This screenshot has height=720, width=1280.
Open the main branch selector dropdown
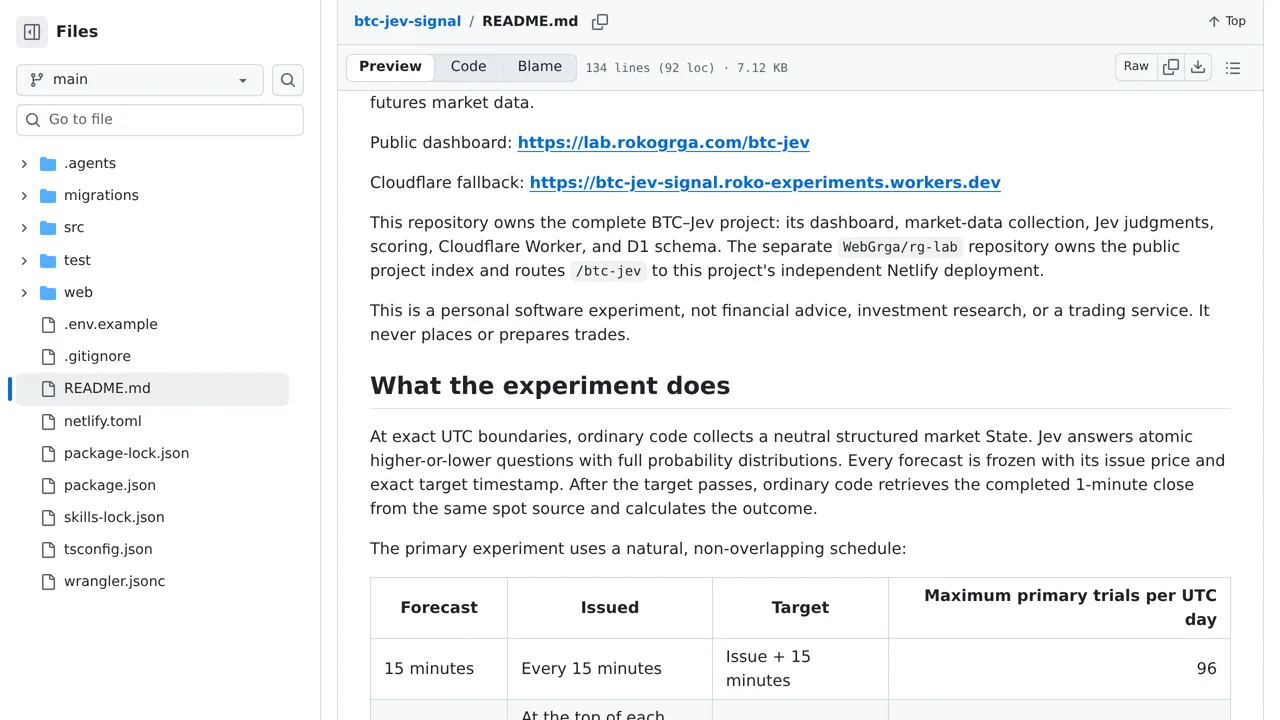pos(140,80)
